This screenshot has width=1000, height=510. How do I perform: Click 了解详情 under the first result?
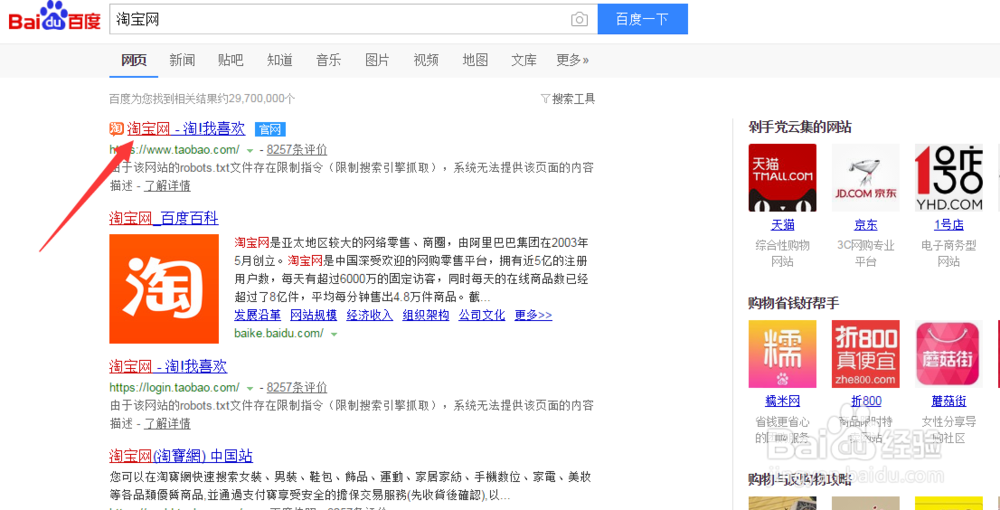click(x=167, y=186)
